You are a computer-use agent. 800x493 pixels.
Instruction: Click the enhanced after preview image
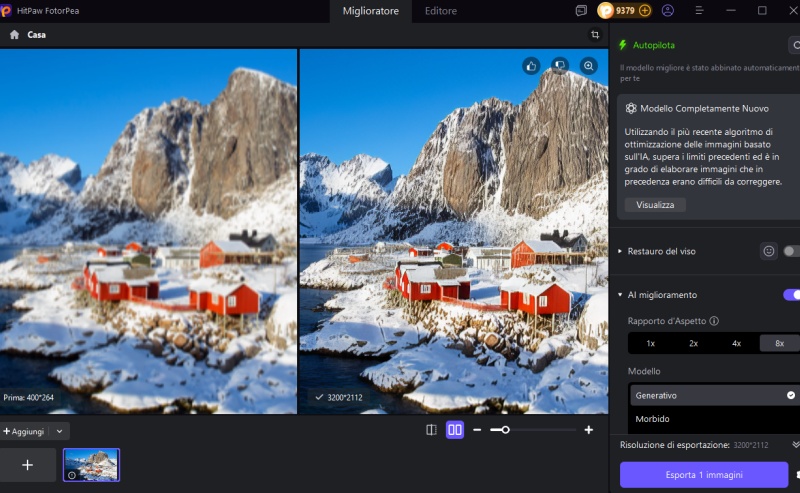454,231
